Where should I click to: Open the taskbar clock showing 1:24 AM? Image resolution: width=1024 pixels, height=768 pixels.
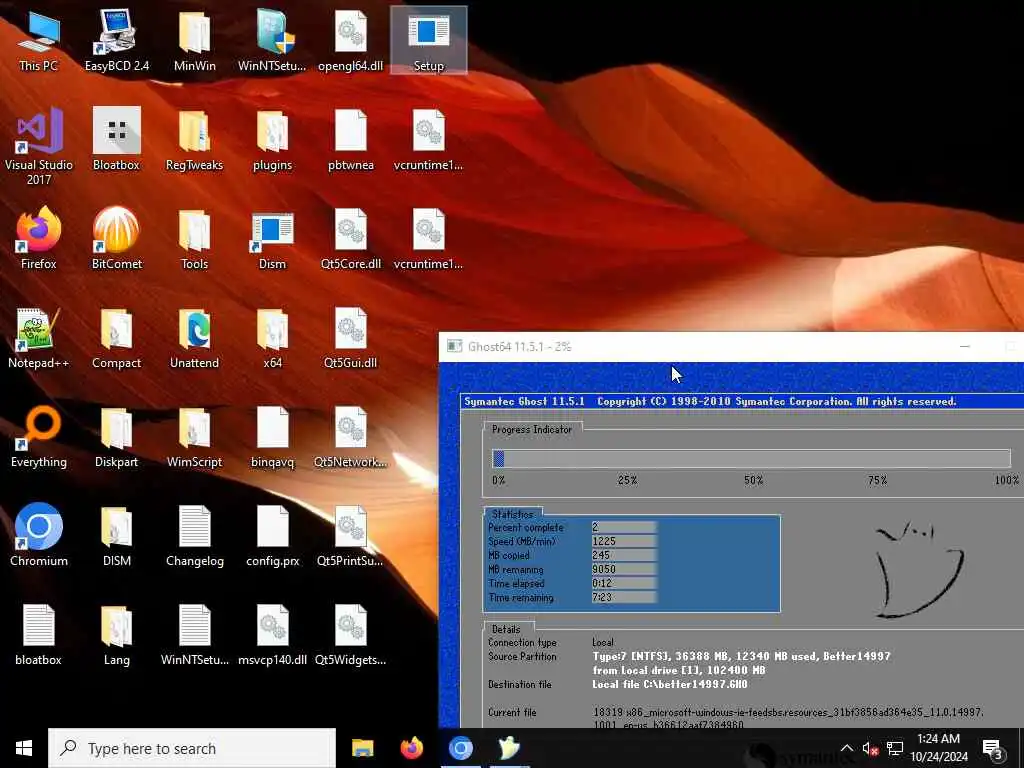click(938, 748)
